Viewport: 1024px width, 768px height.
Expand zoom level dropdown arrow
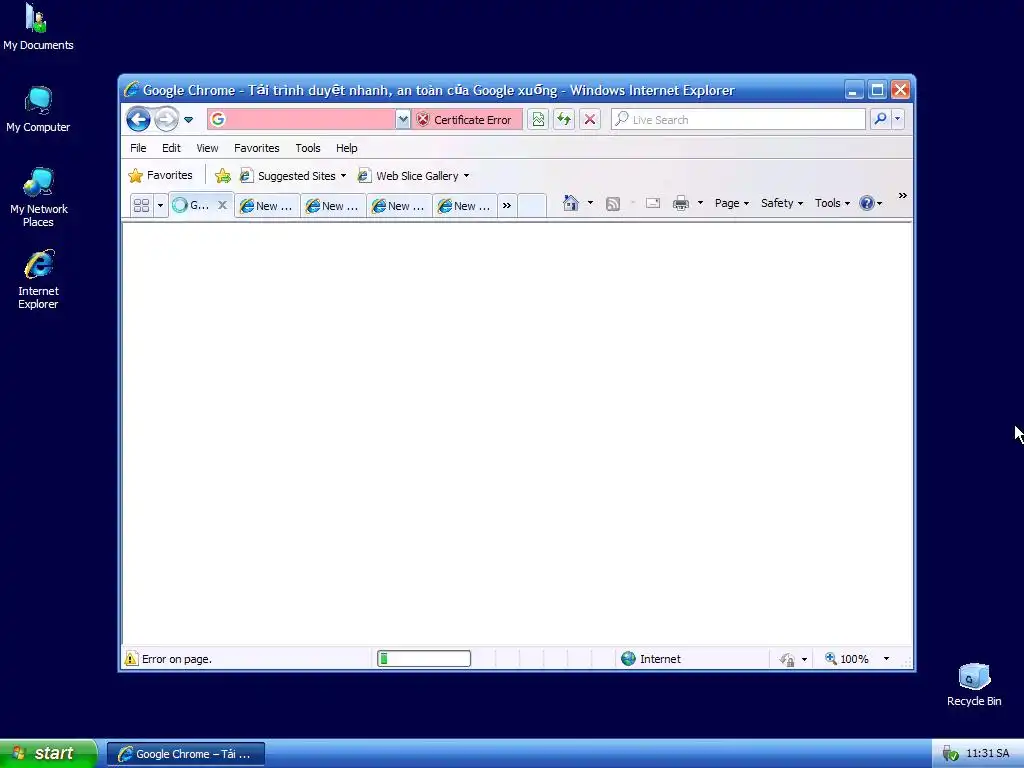(x=886, y=658)
